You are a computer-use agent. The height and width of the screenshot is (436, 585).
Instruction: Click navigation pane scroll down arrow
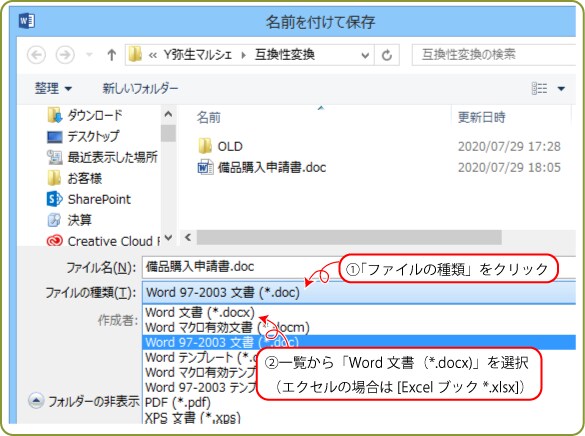tap(168, 238)
